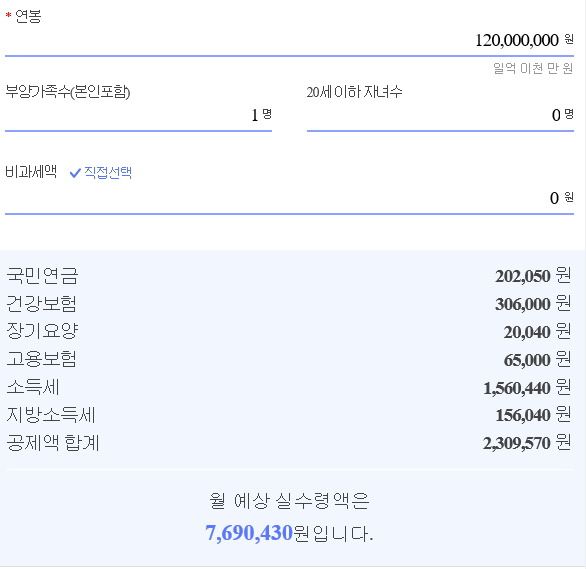The image size is (586, 569).
Task: Click the 비과세액 amount input field
Action: coord(289,198)
